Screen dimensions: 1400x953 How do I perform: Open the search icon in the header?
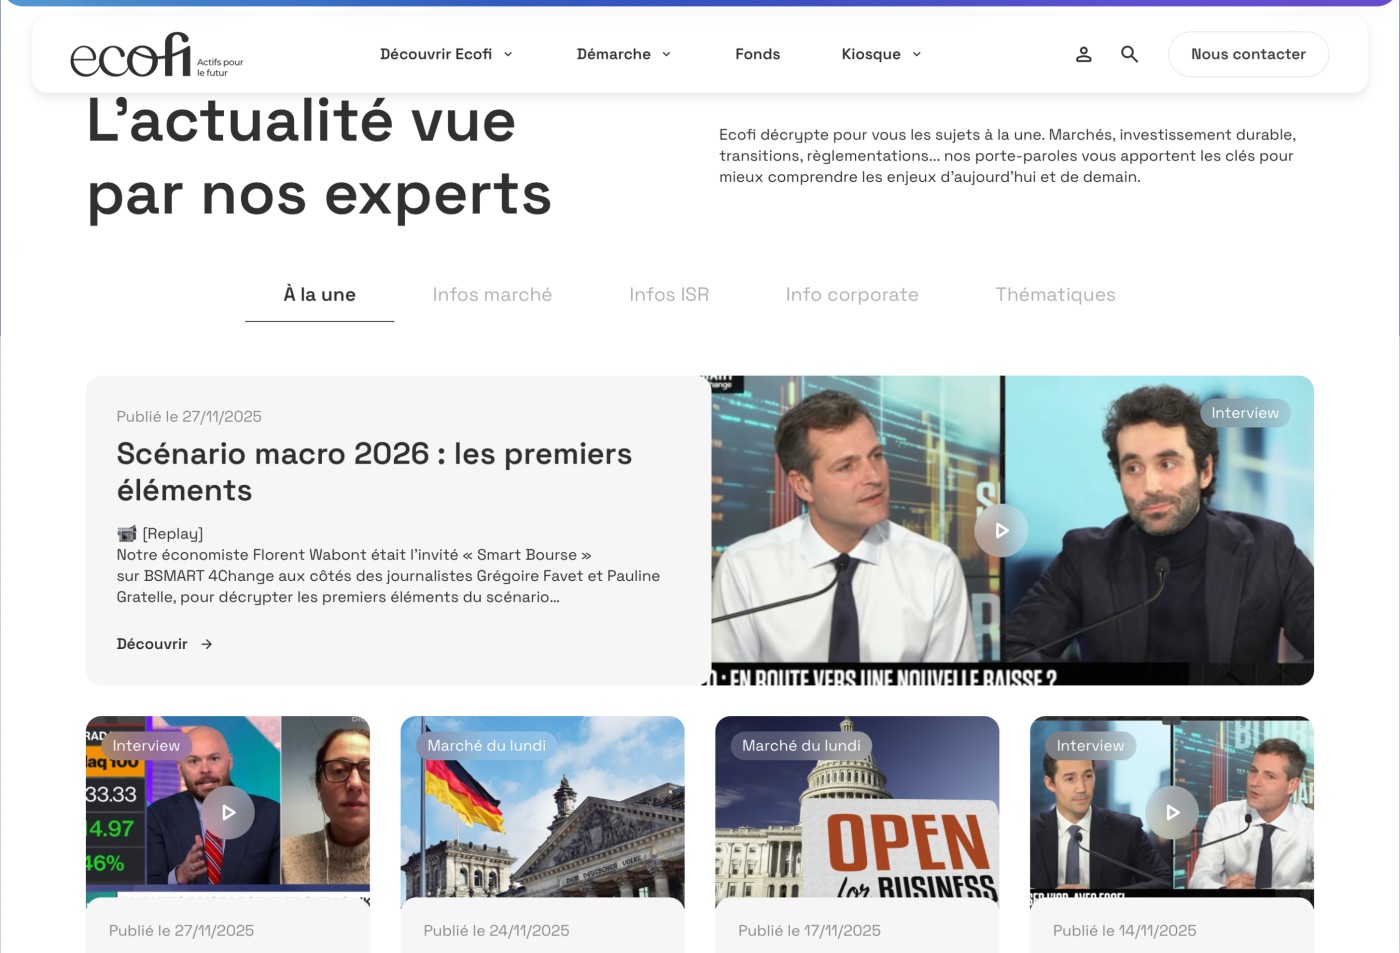[x=1129, y=54]
